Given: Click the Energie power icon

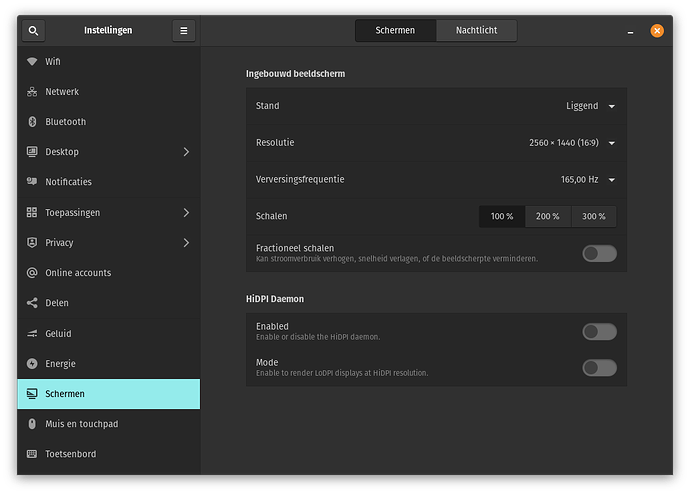Looking at the screenshot, I should pyautogui.click(x=32, y=363).
